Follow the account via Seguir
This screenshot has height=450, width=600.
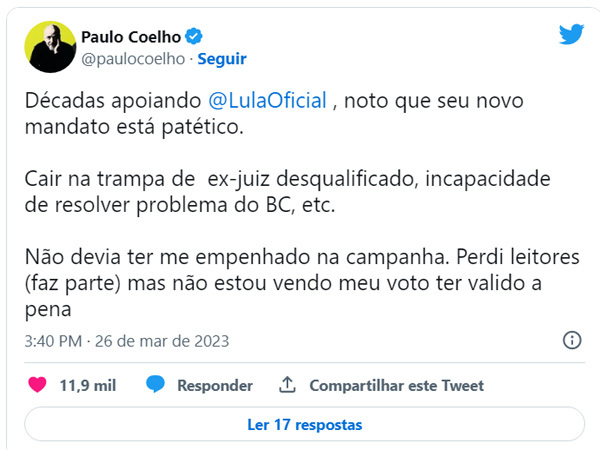click(x=222, y=59)
